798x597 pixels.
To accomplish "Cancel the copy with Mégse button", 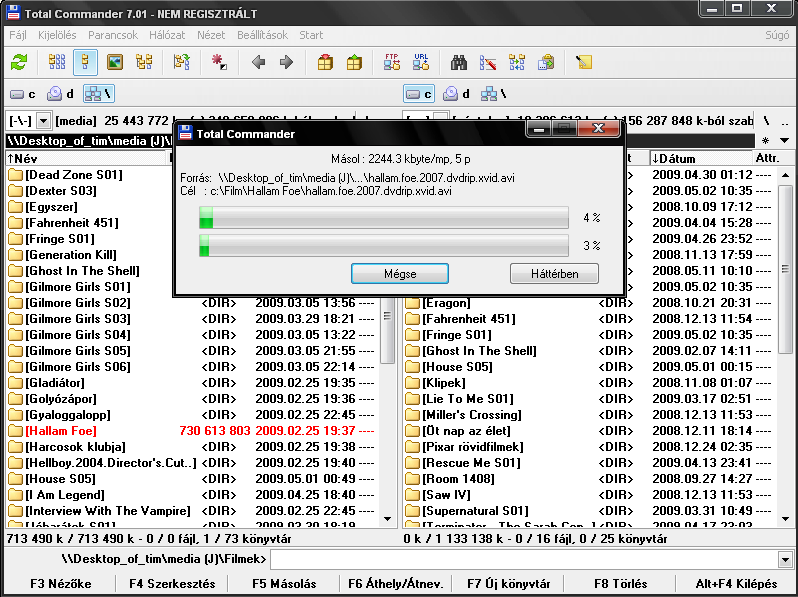I will point(400,274).
